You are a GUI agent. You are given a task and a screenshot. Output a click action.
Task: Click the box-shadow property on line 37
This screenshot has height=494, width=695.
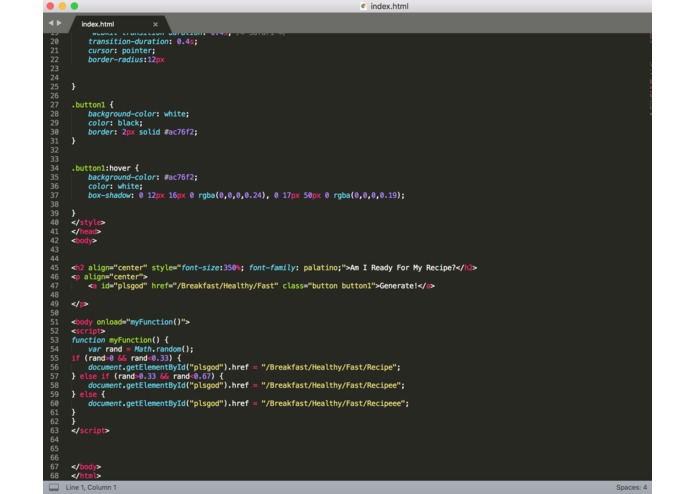pos(109,195)
